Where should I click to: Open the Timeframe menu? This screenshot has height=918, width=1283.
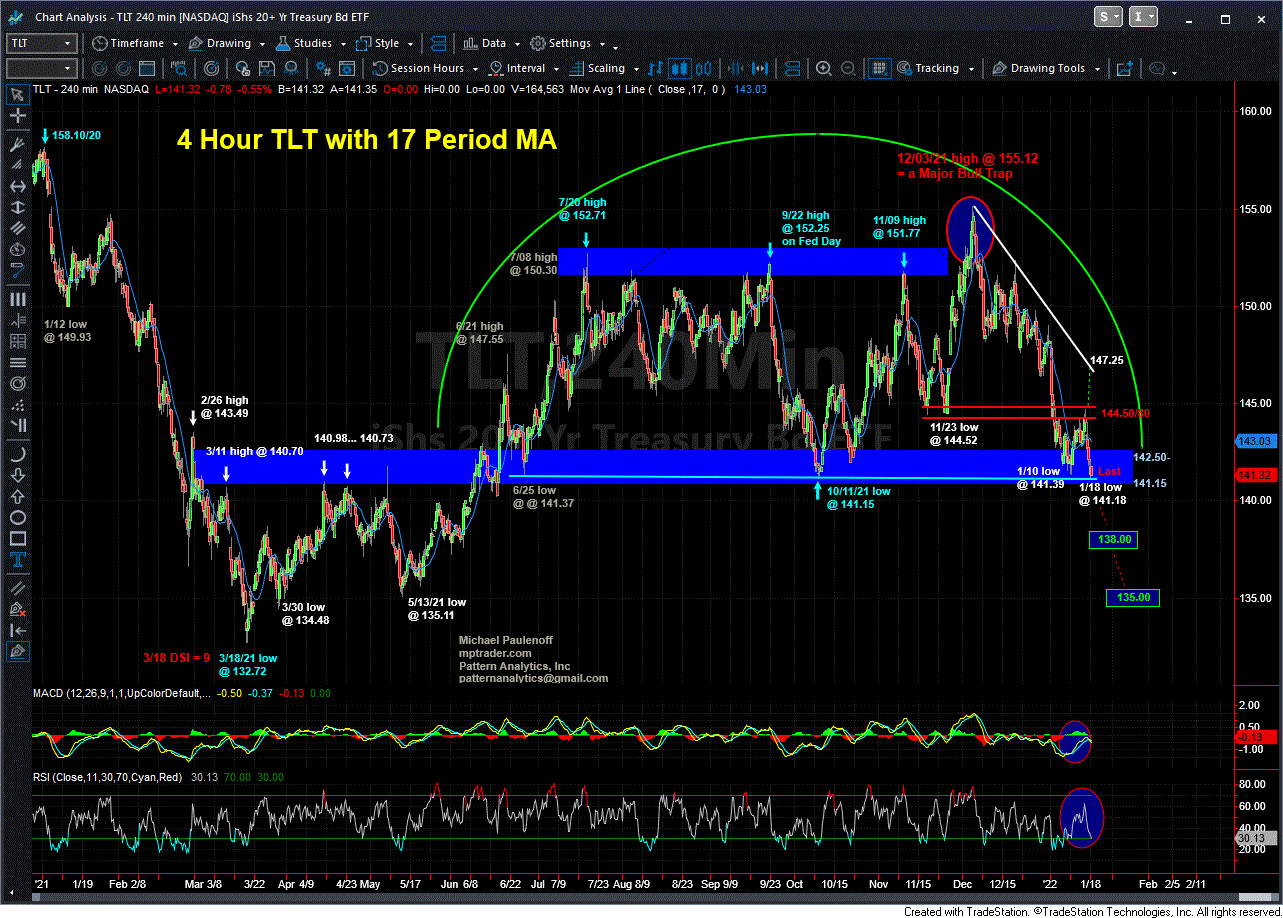pyautogui.click(x=134, y=43)
